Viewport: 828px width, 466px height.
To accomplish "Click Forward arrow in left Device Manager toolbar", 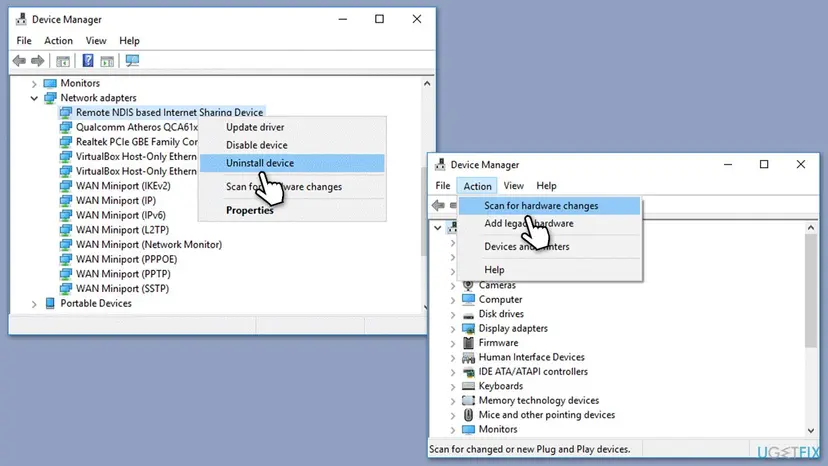I will [37, 61].
